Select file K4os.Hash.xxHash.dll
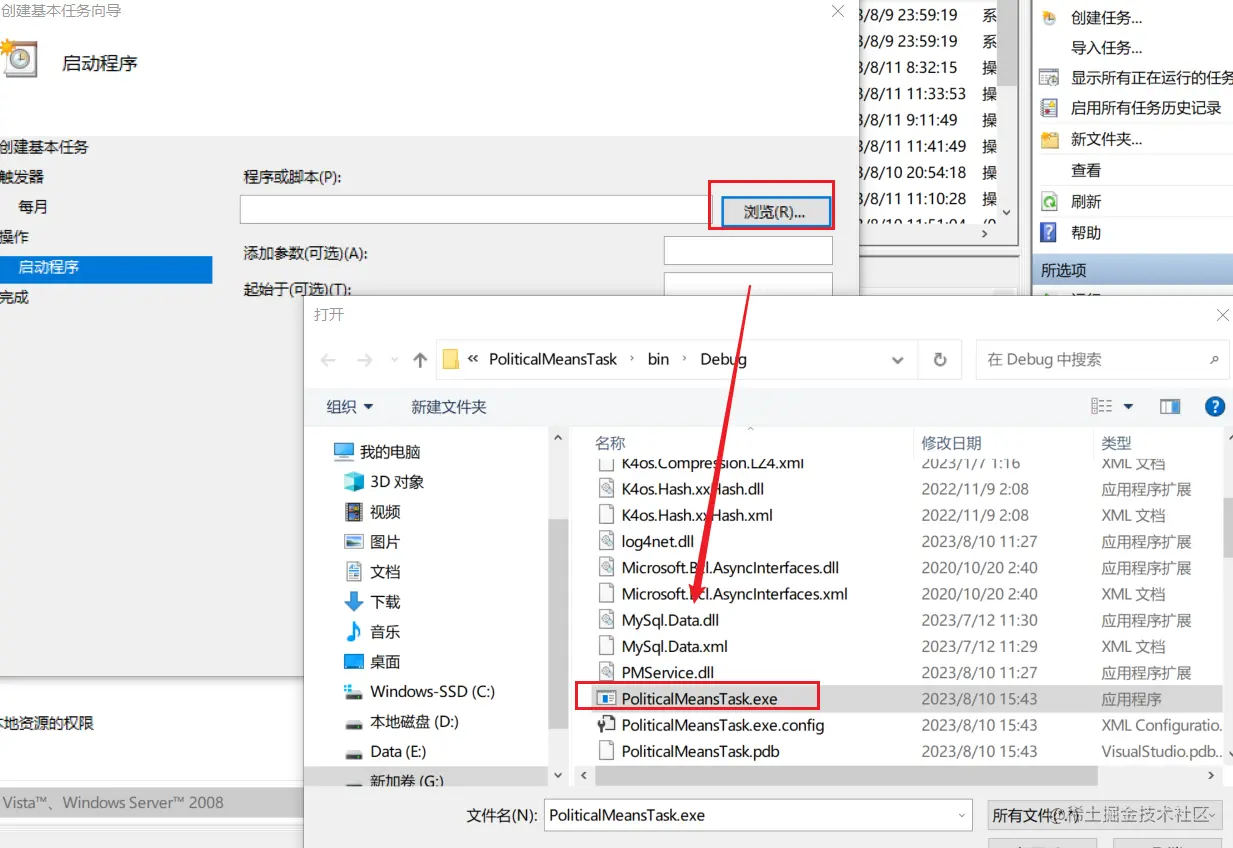1233x848 pixels. [x=692, y=489]
